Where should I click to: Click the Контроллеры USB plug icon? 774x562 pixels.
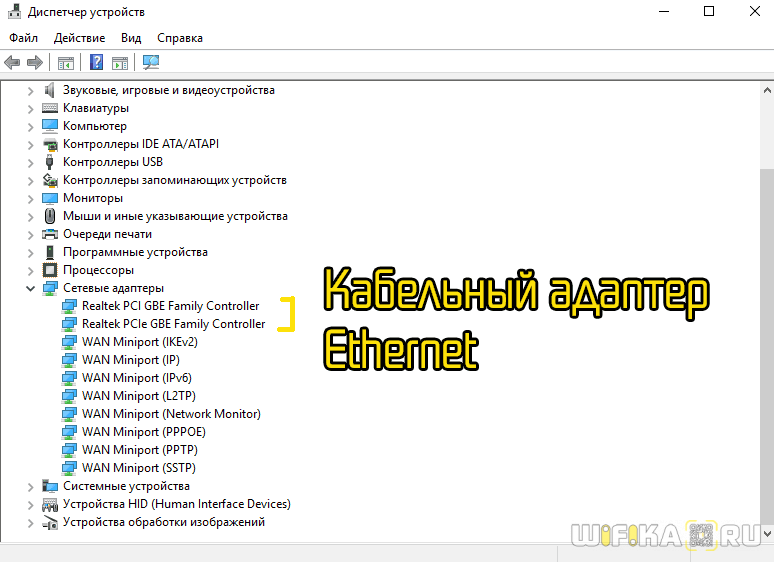tap(49, 162)
